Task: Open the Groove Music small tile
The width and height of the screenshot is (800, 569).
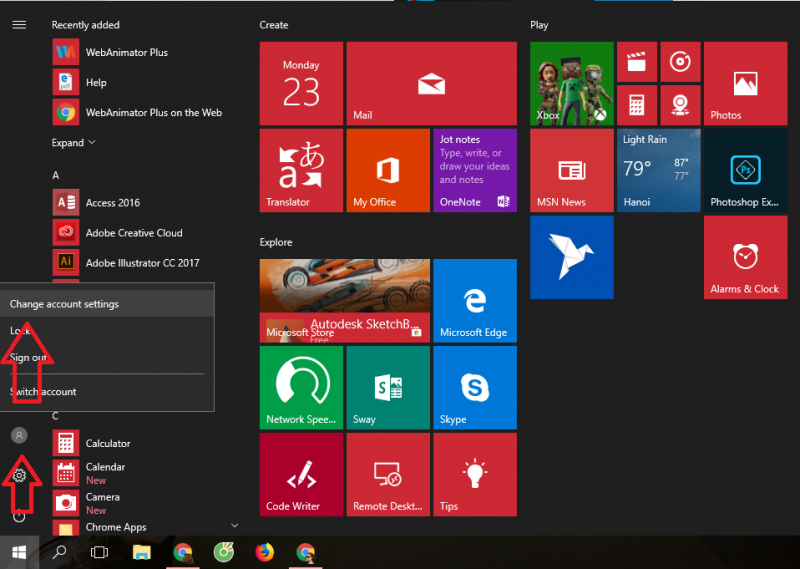Action: (680, 62)
